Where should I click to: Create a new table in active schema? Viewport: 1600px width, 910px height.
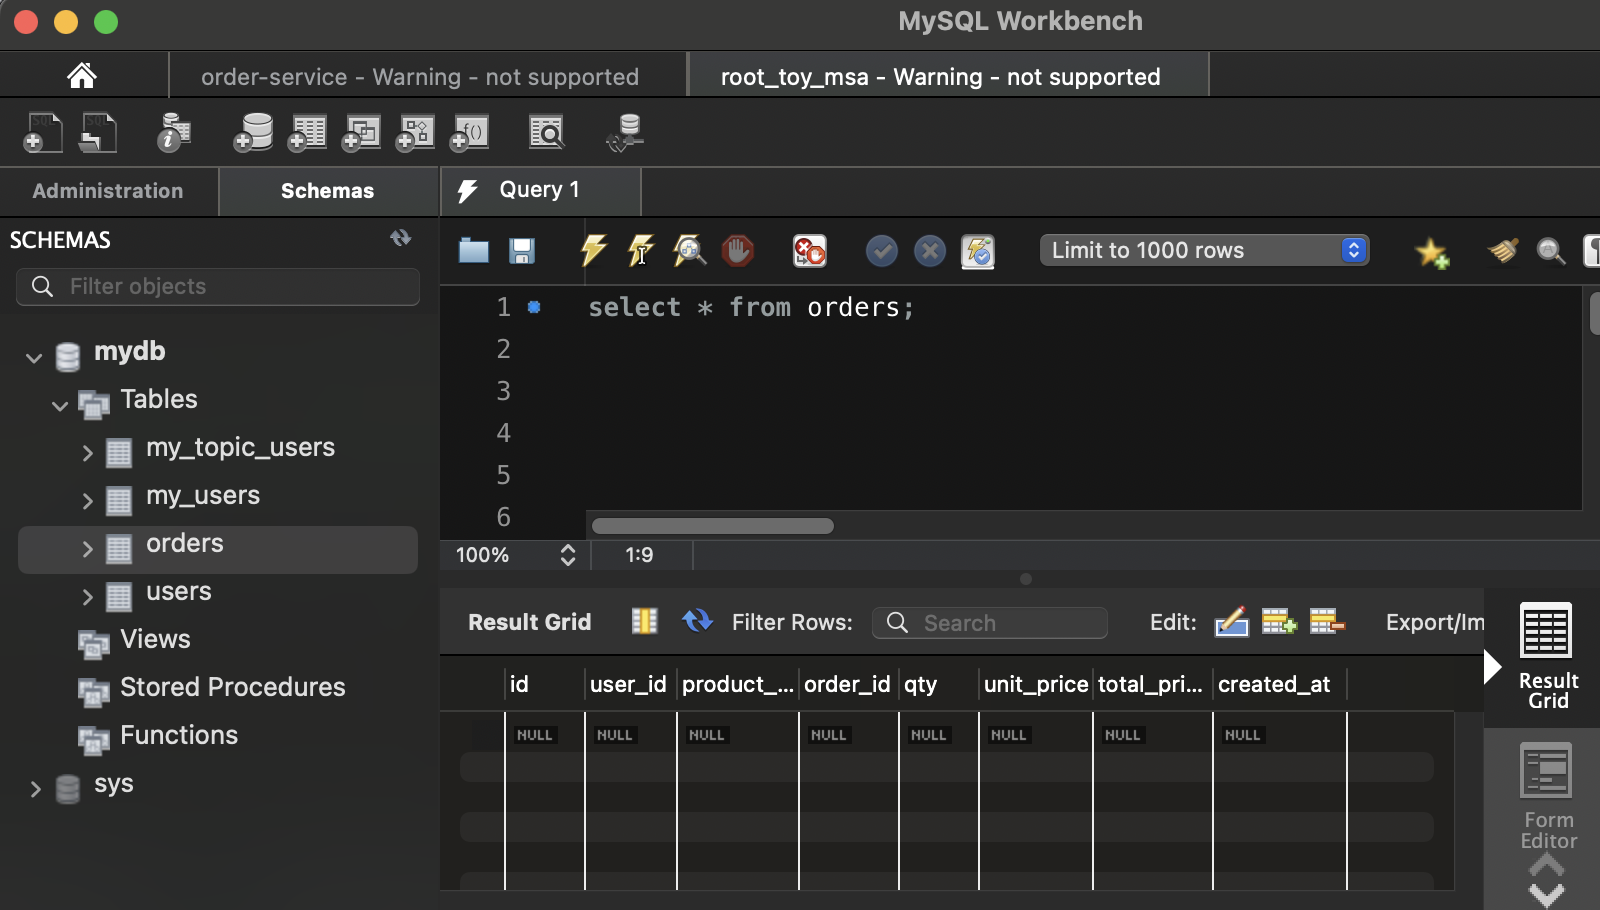click(307, 132)
